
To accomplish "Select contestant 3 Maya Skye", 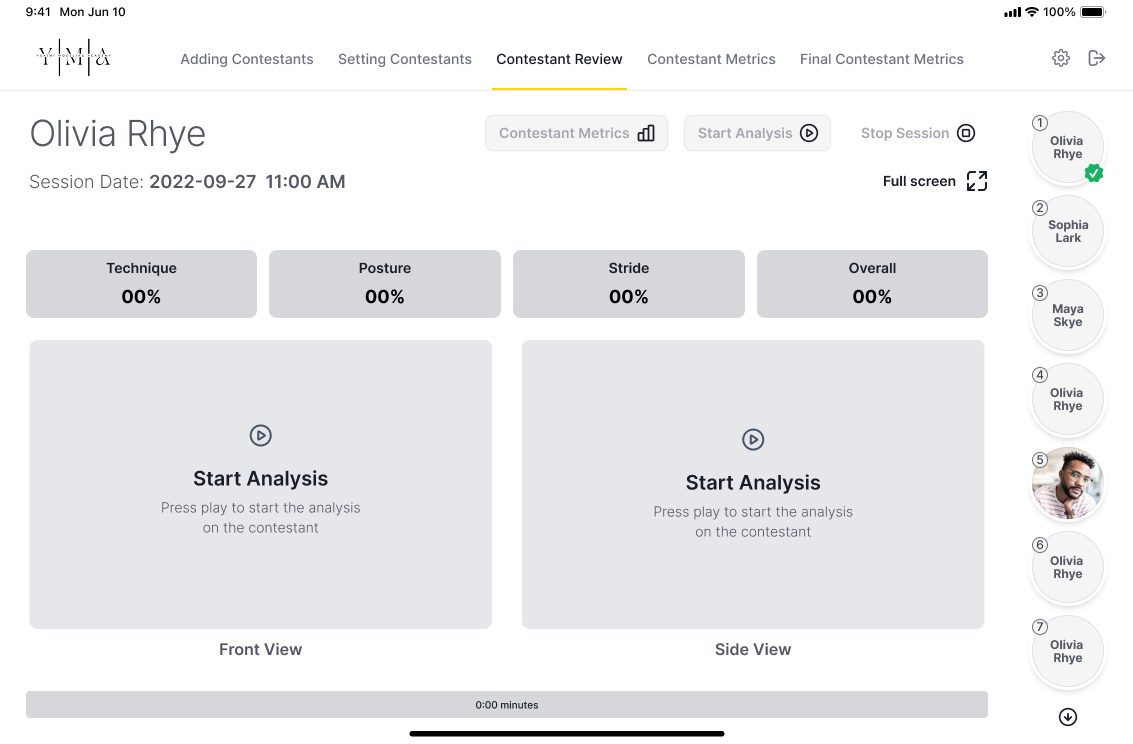I will [1067, 316].
